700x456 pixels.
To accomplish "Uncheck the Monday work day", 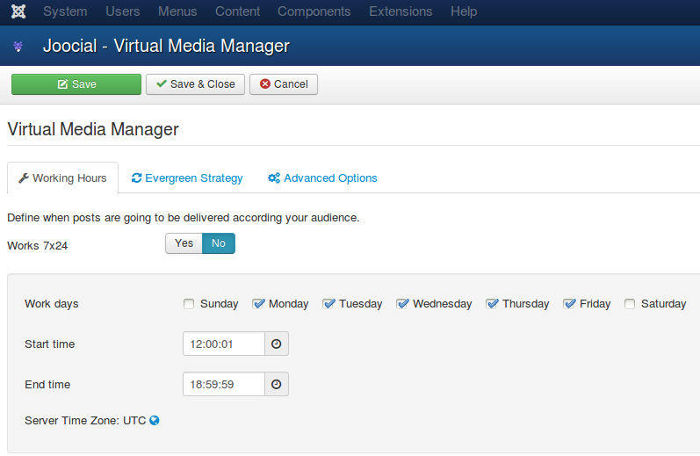I will [258, 304].
